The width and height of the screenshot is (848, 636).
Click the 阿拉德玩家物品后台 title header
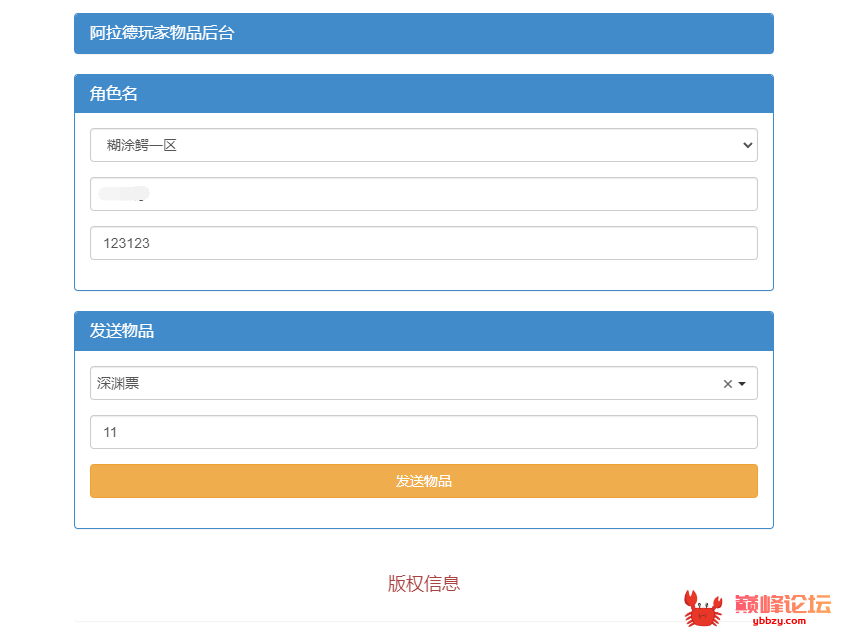pyautogui.click(x=423, y=34)
